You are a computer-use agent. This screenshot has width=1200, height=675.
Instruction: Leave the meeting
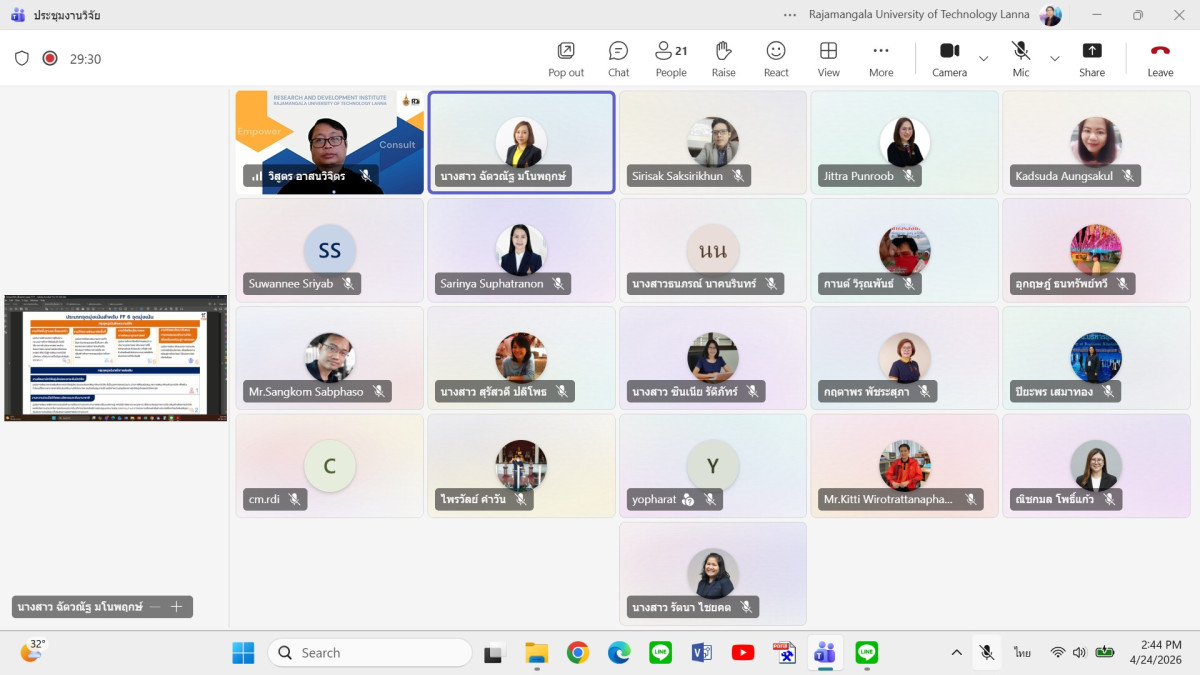[x=1160, y=58]
